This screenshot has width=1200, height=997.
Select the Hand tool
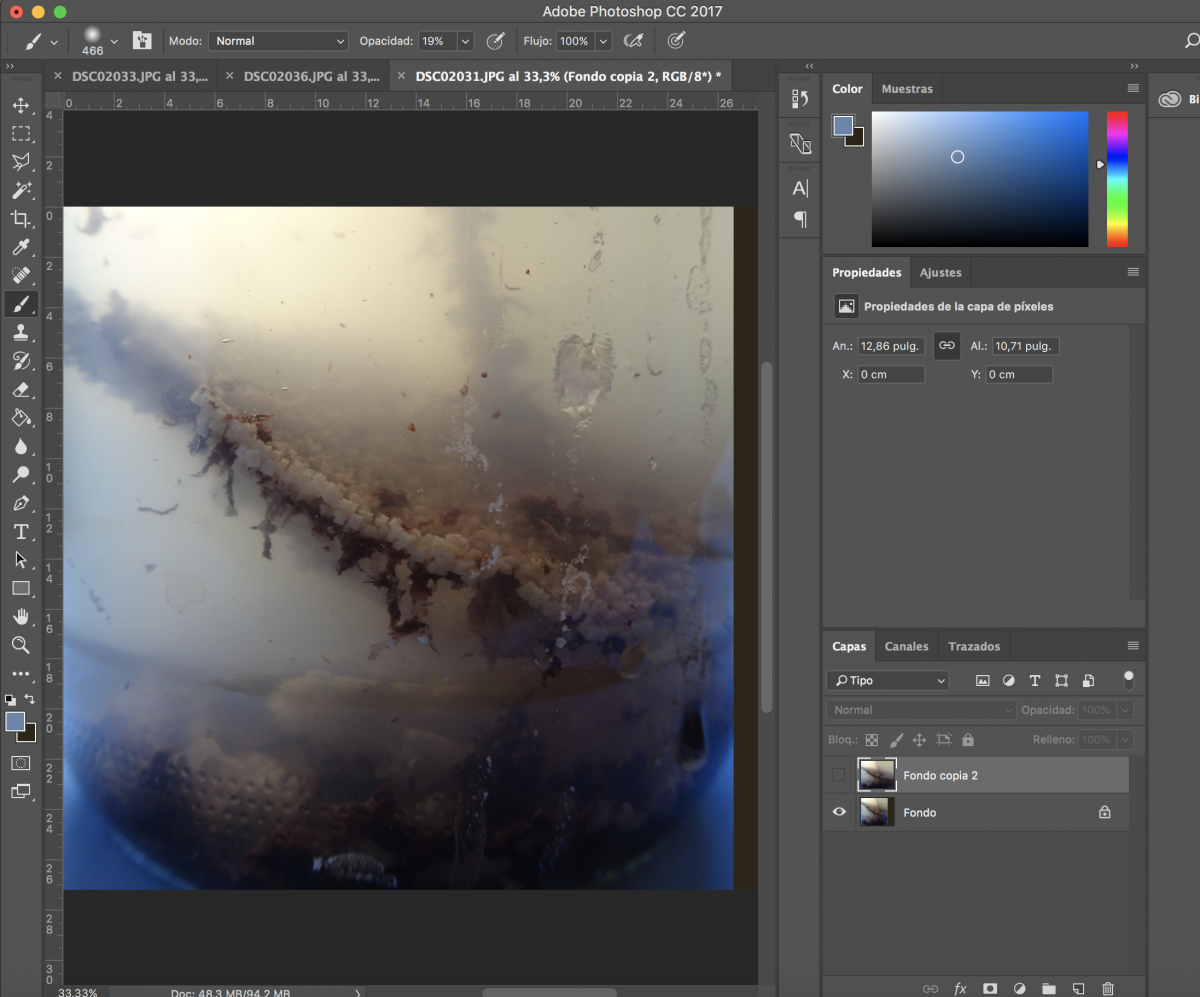coord(21,616)
